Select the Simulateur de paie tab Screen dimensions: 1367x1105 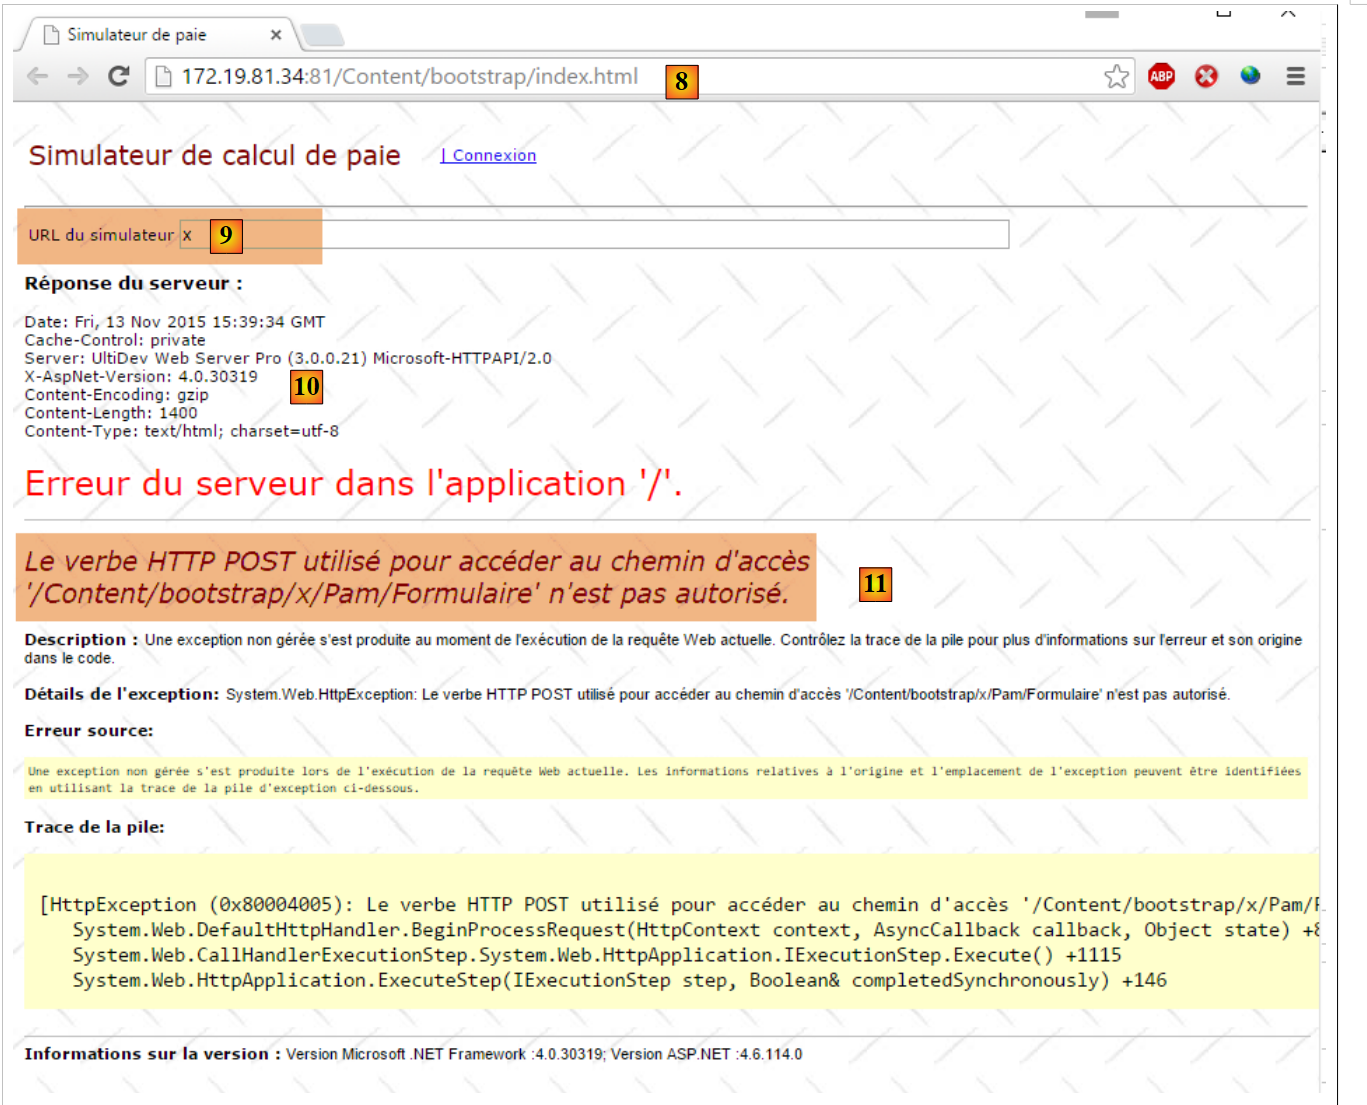tap(137, 35)
